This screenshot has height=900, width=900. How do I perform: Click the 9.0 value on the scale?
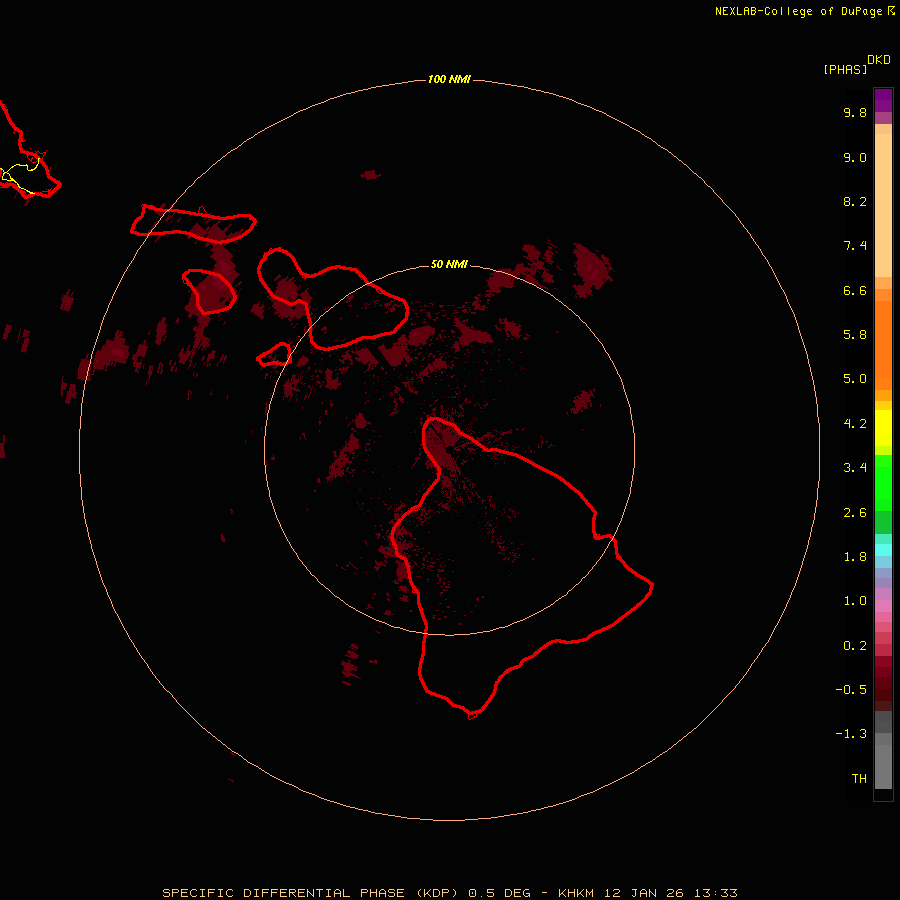pyautogui.click(x=855, y=157)
